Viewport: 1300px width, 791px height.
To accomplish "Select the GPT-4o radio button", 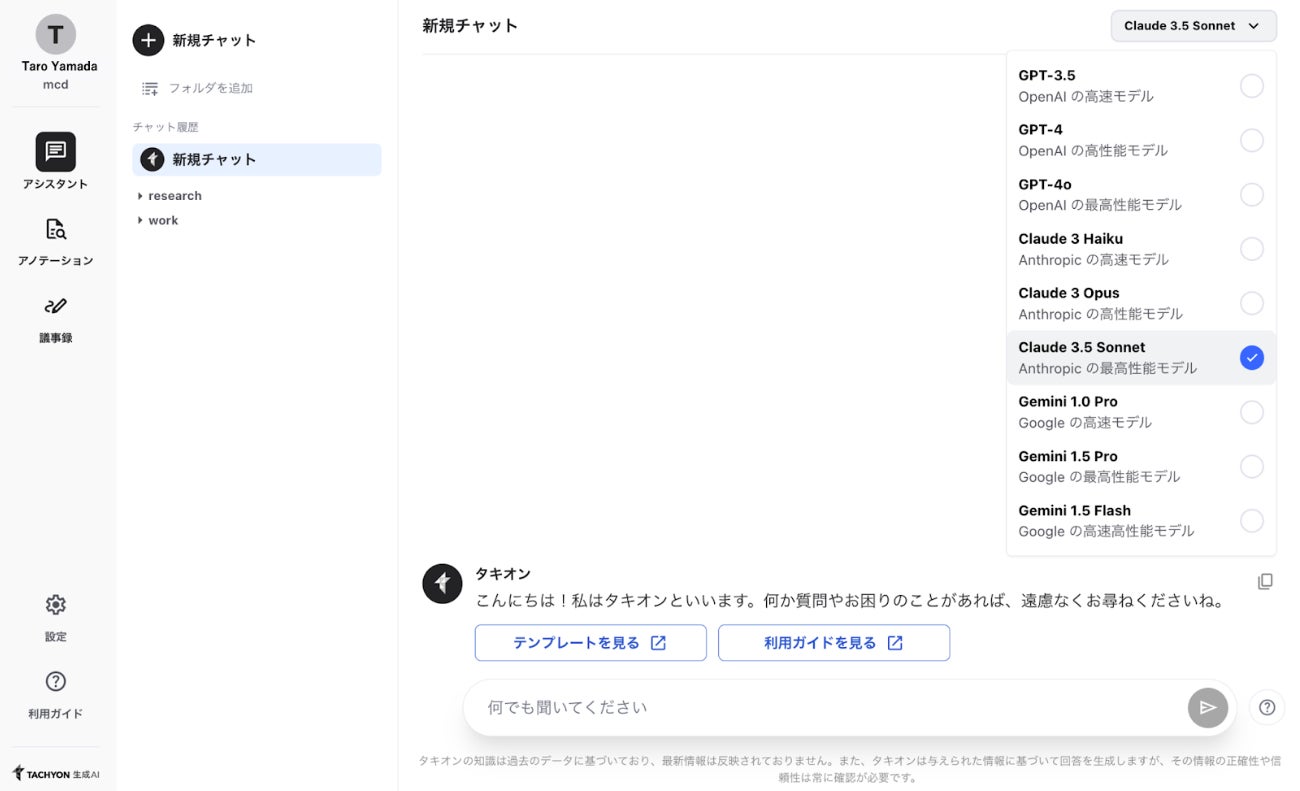I will [x=1252, y=195].
